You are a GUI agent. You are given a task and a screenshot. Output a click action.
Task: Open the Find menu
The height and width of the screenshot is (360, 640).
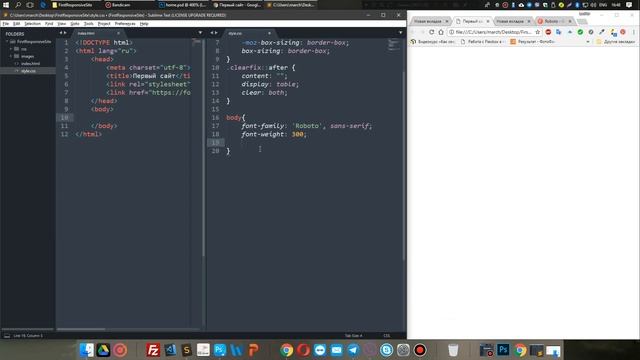coord(49,24)
